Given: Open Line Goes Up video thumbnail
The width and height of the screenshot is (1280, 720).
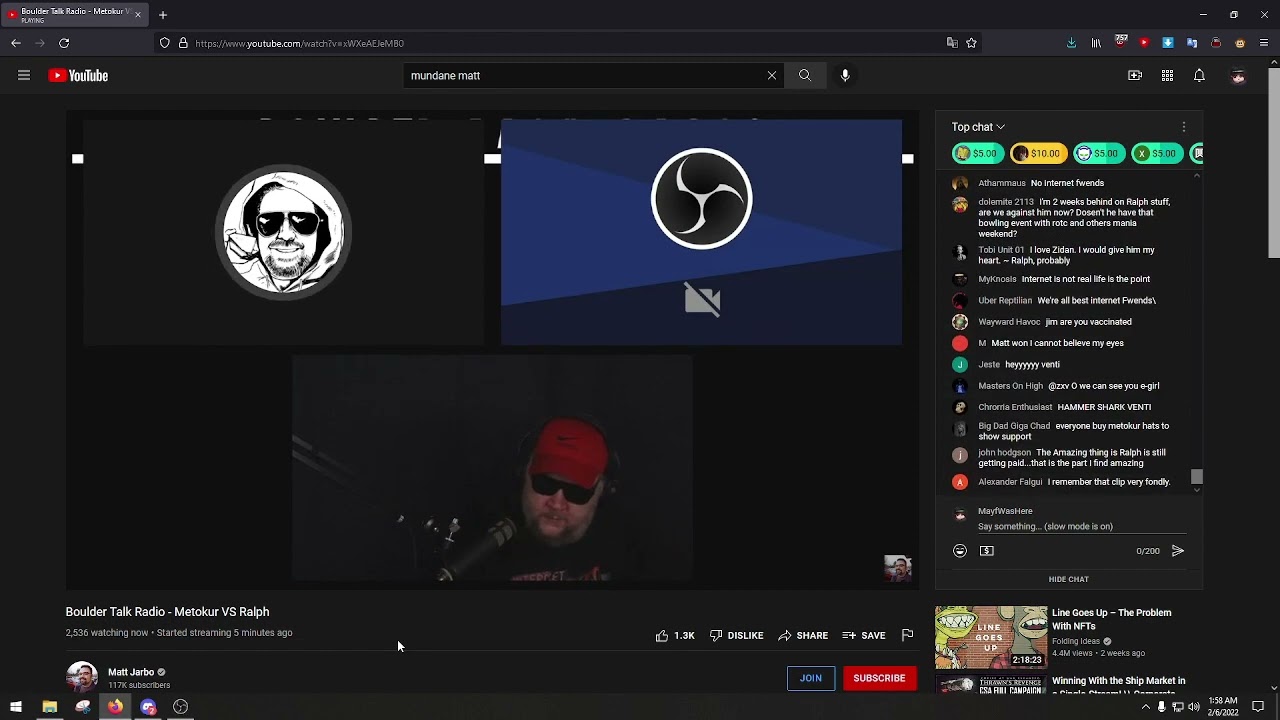Looking at the screenshot, I should pos(991,637).
